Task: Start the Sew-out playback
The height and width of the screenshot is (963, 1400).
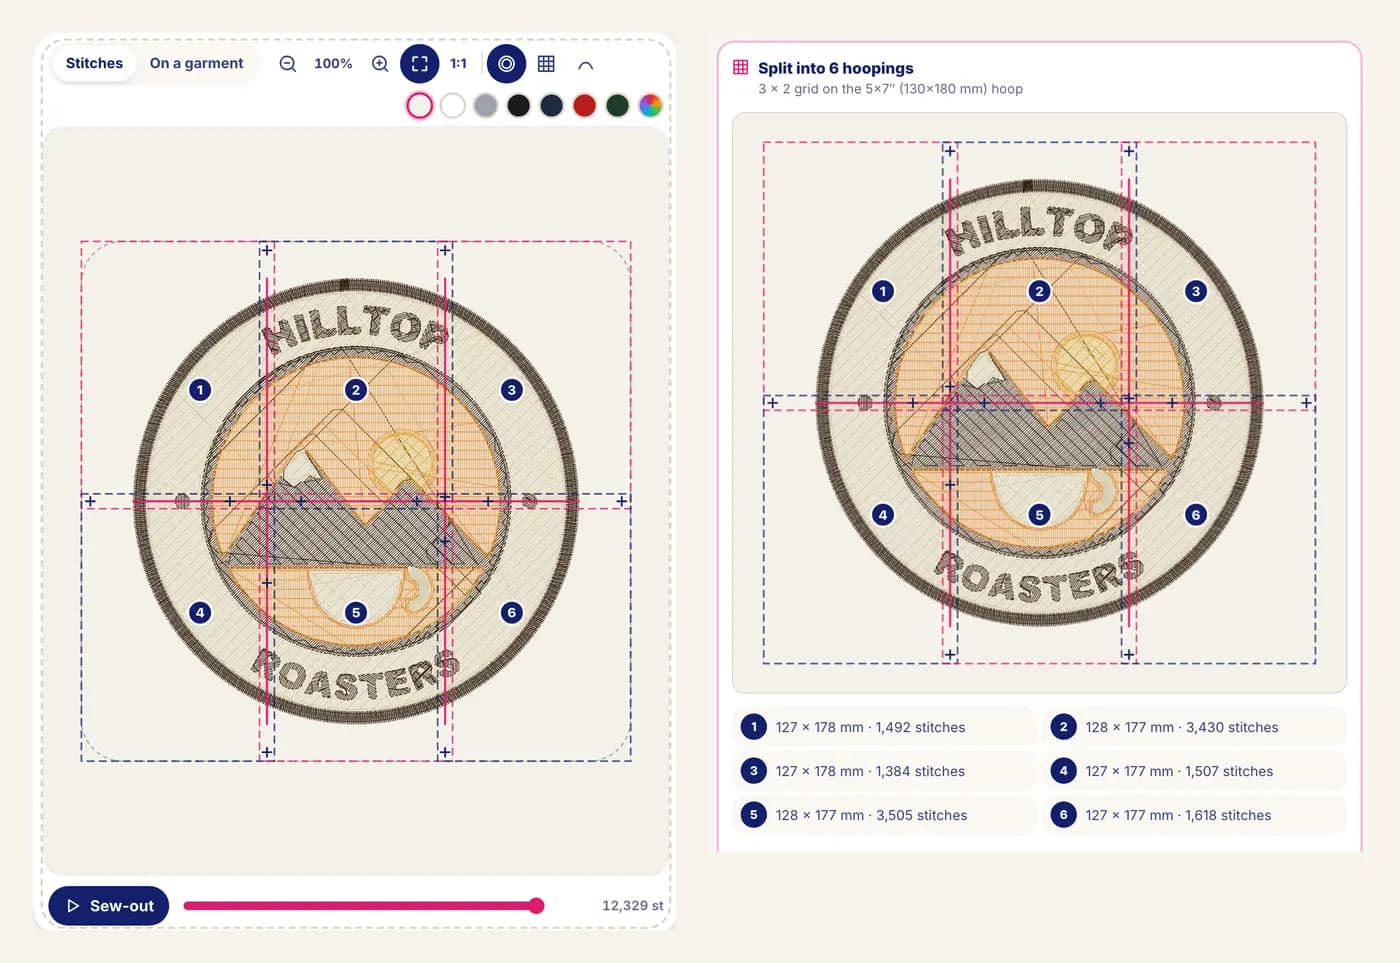Action: pyautogui.click(x=109, y=906)
